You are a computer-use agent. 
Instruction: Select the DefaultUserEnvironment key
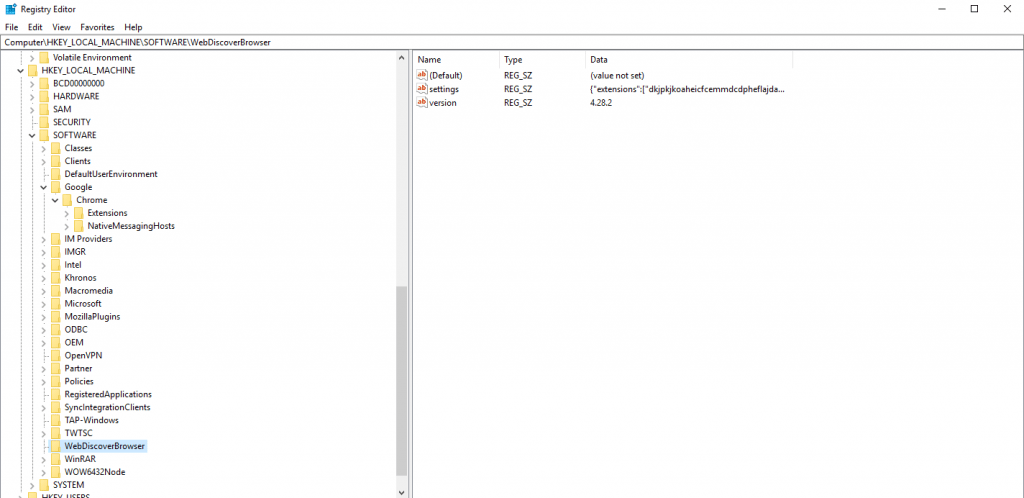point(111,174)
